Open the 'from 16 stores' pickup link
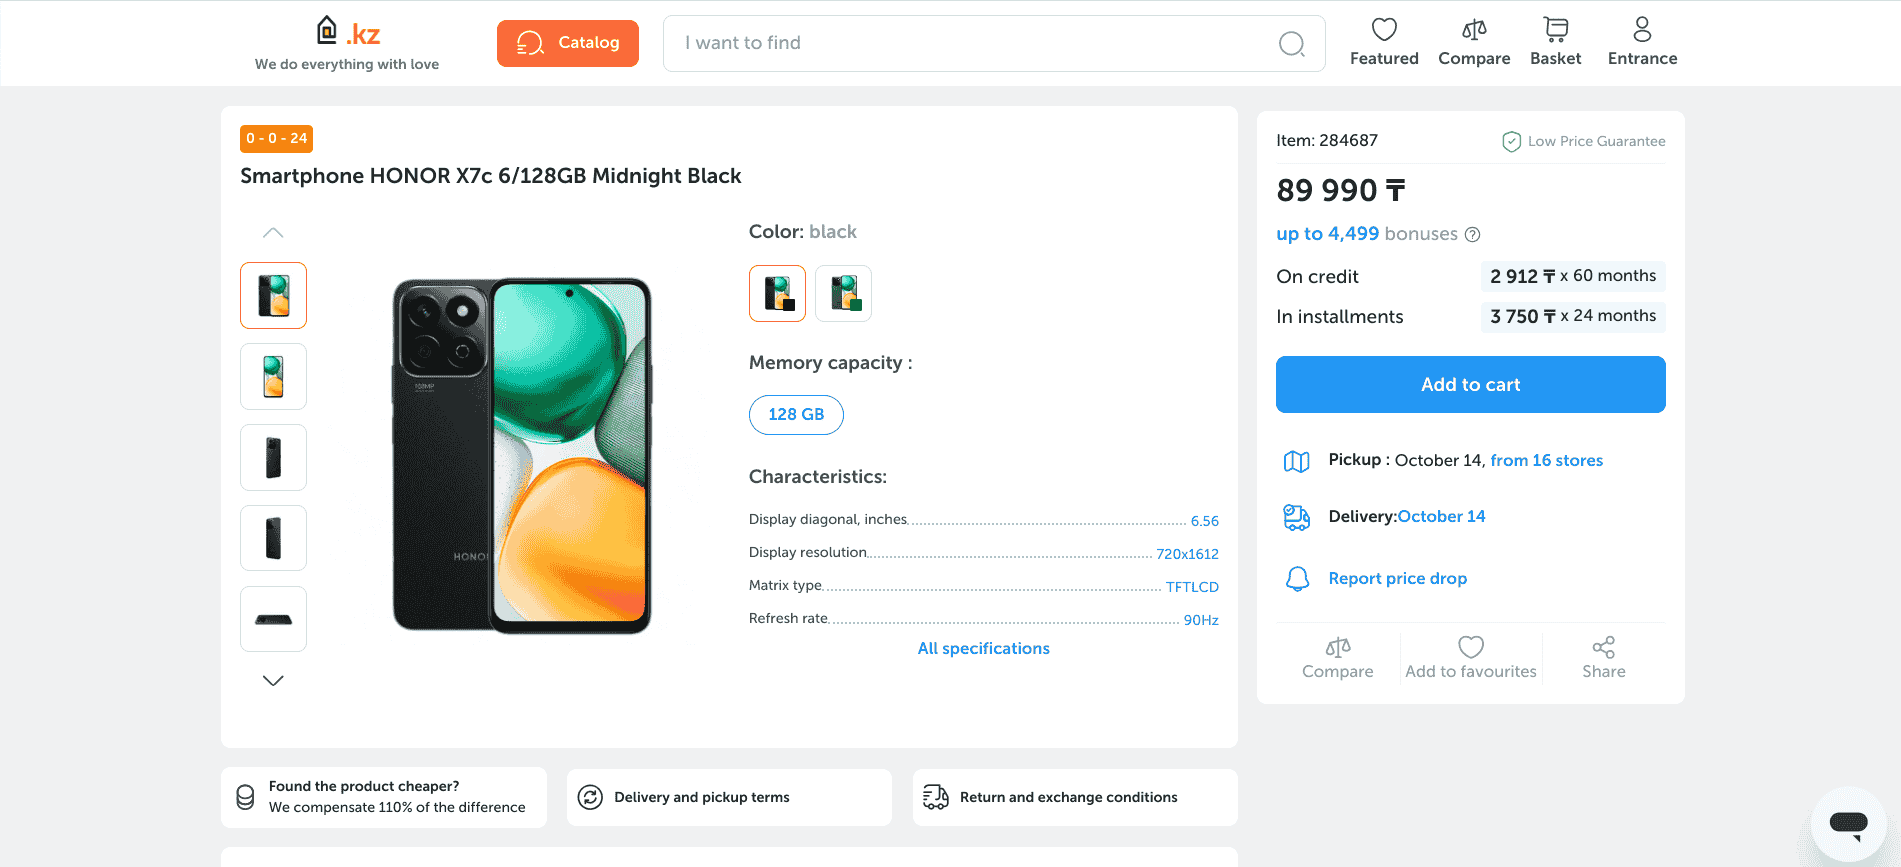The width and height of the screenshot is (1901, 867). pyautogui.click(x=1546, y=460)
